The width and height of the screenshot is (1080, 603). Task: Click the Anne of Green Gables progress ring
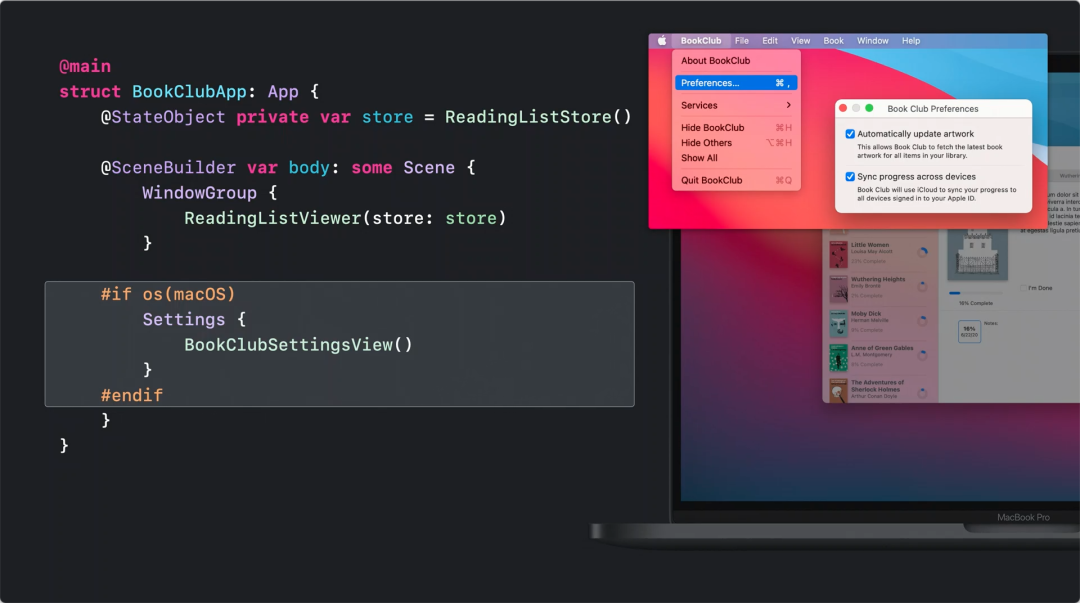pyautogui.click(x=922, y=355)
